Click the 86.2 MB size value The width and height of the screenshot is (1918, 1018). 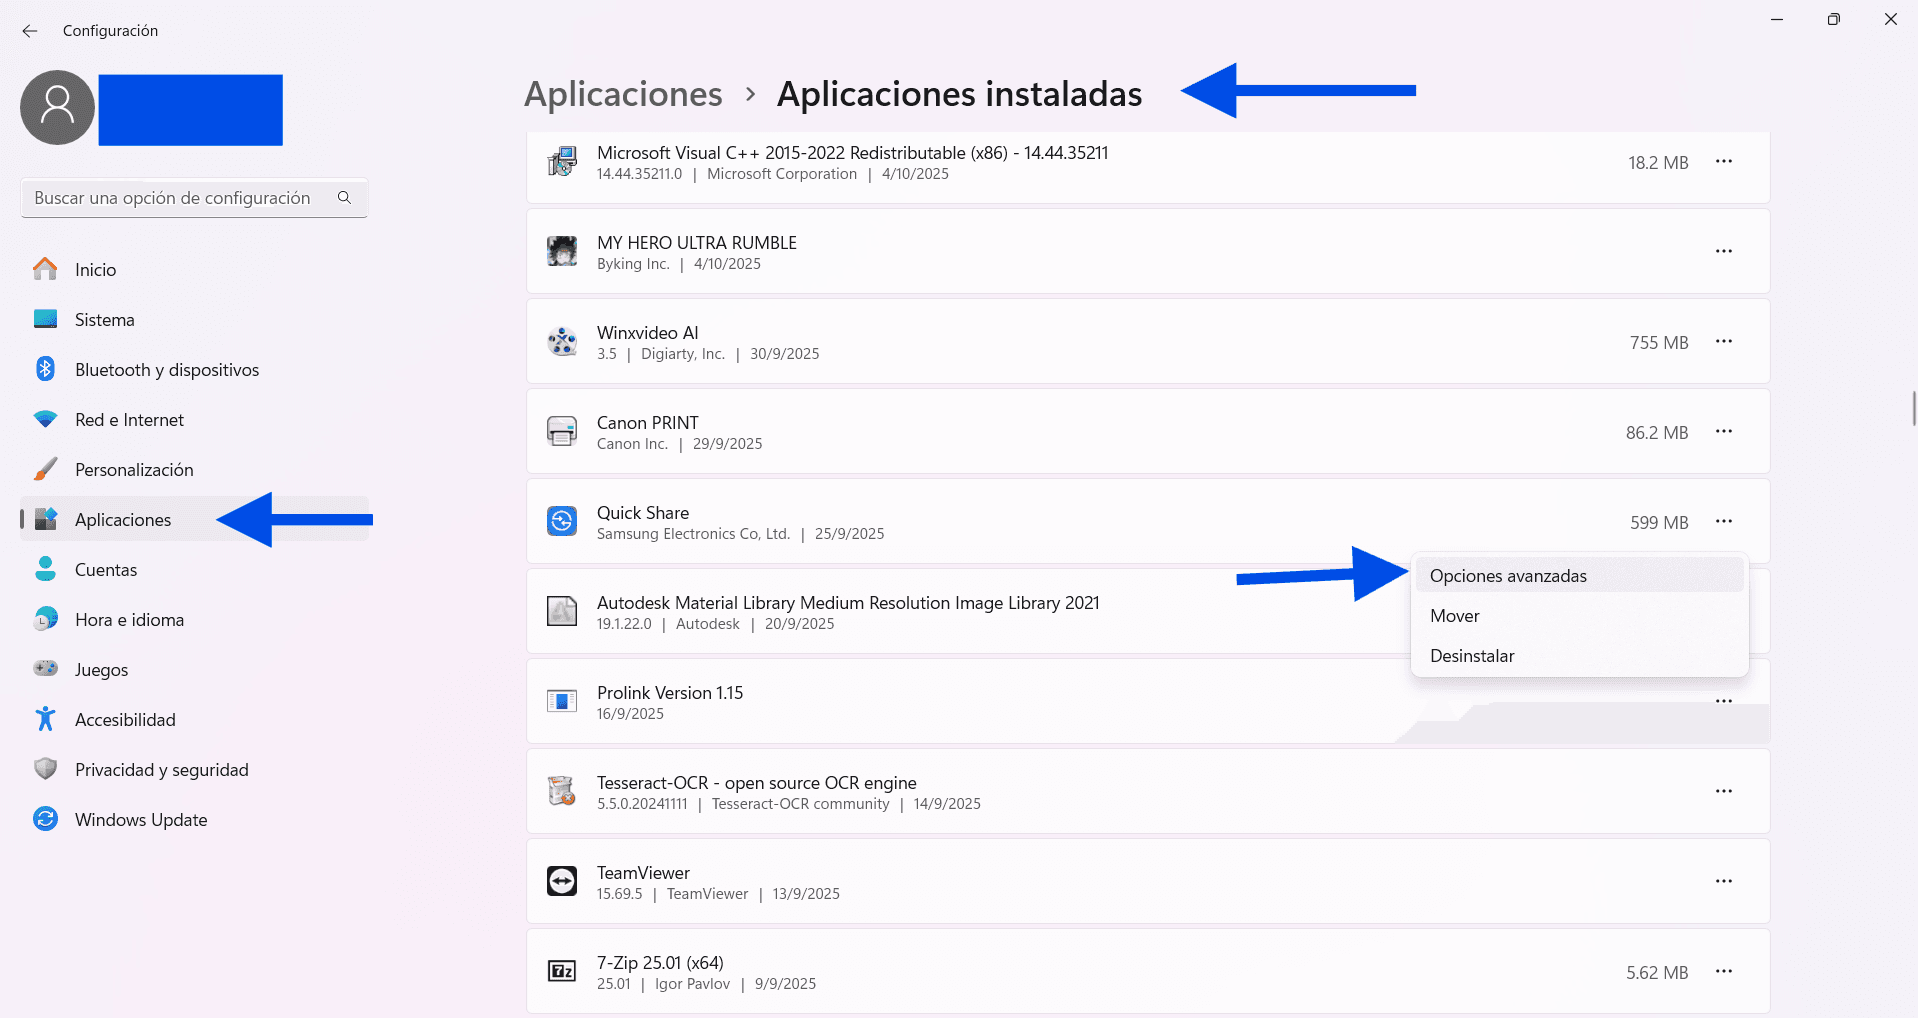click(x=1657, y=433)
